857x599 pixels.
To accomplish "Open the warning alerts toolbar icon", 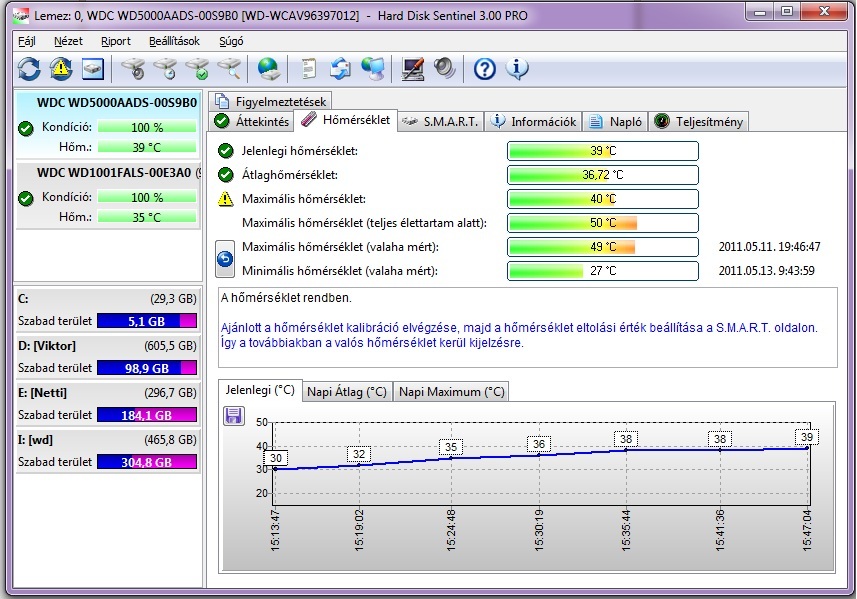I will (61, 69).
